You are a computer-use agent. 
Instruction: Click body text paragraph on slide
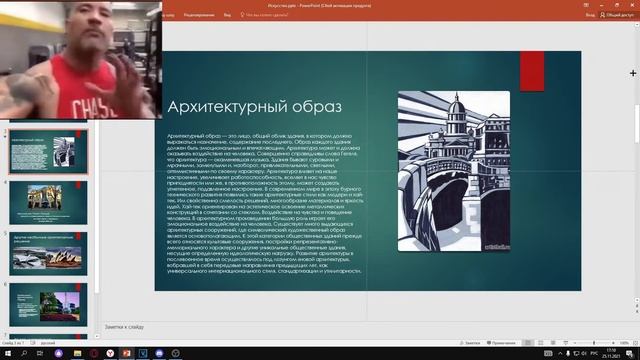(265, 203)
